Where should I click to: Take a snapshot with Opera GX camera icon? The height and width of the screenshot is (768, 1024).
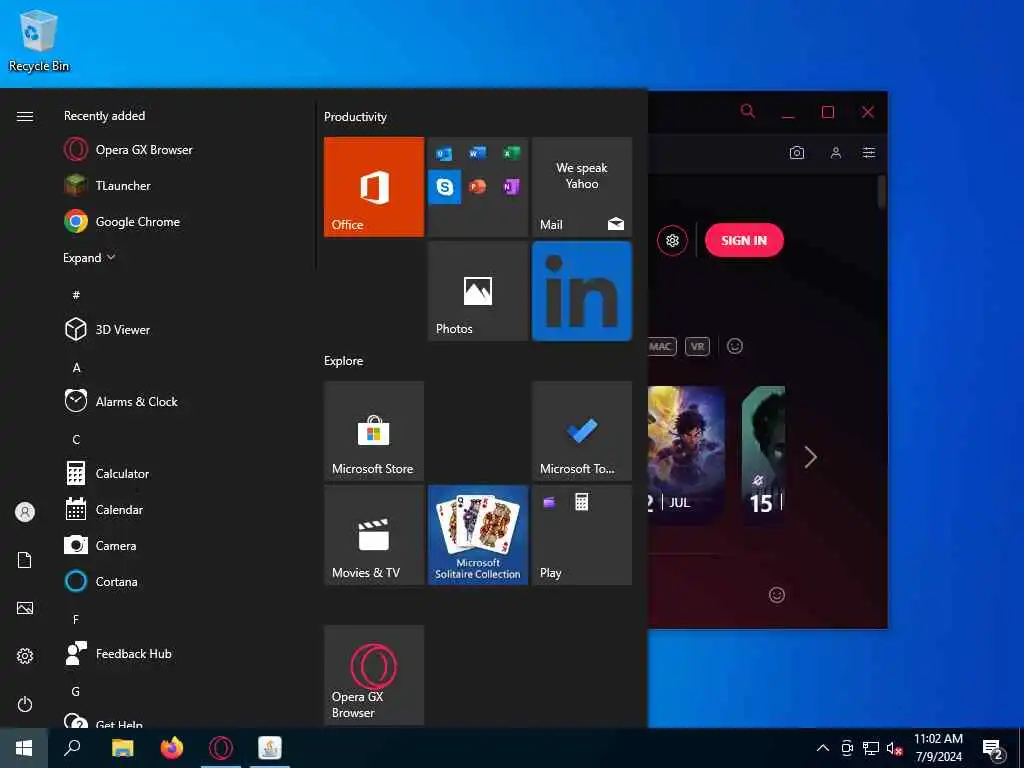797,153
